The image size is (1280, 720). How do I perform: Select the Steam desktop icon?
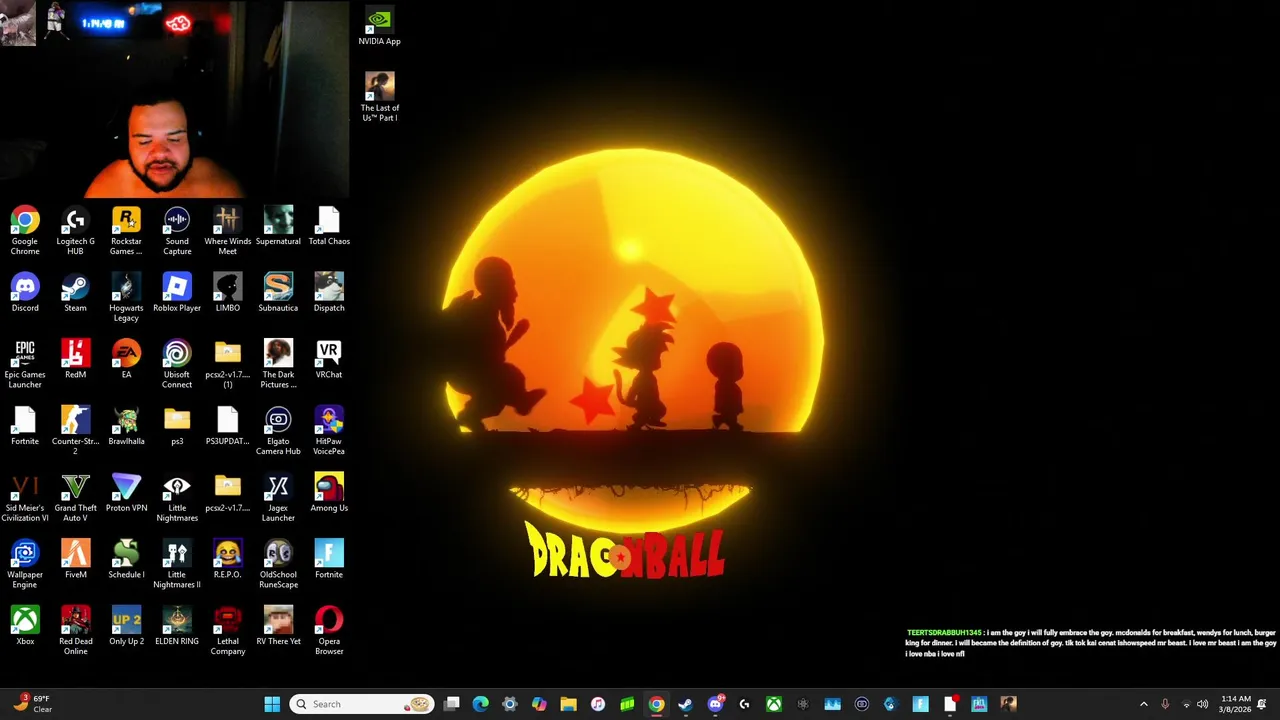pyautogui.click(x=75, y=293)
